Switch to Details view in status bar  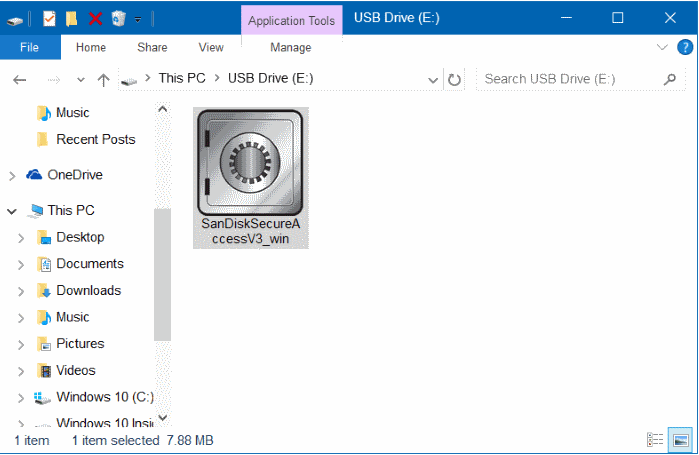click(655, 440)
